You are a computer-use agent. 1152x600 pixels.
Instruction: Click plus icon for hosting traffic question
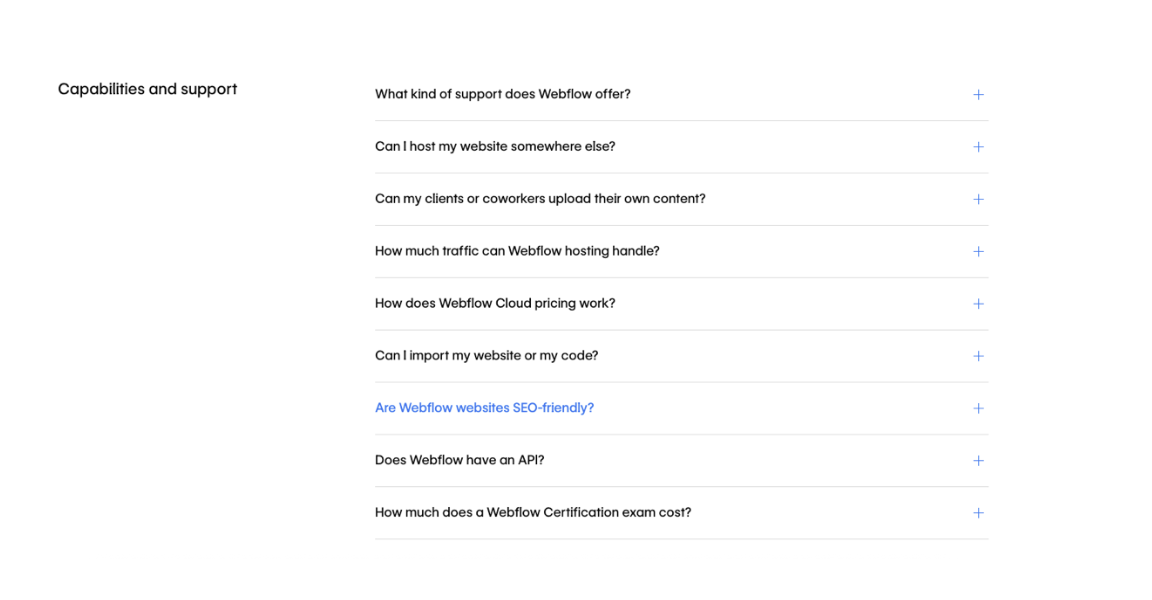(x=978, y=252)
